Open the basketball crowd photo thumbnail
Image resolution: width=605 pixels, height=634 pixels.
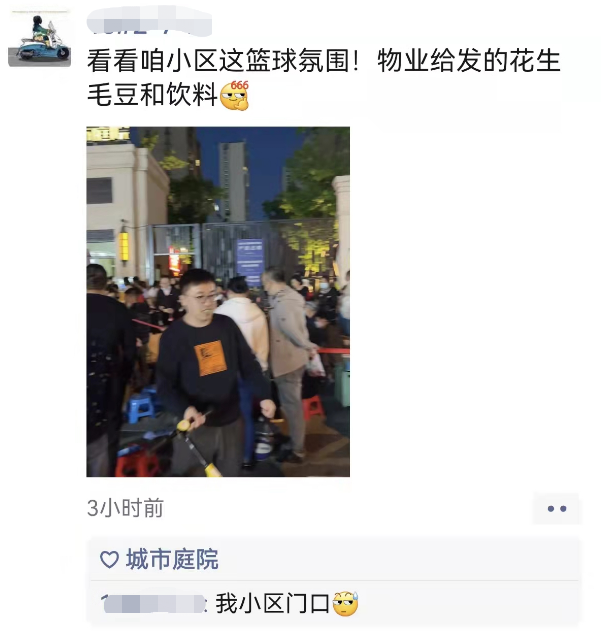[218, 302]
